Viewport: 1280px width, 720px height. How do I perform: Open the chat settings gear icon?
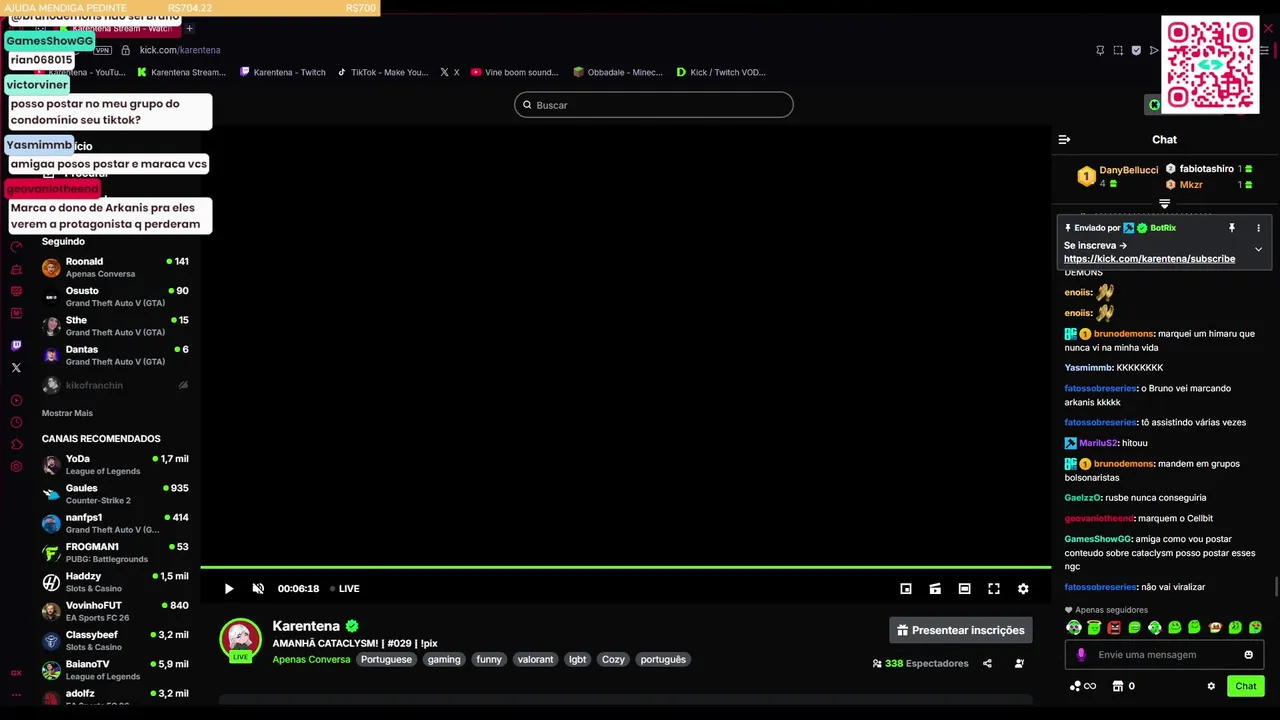pos(1211,686)
